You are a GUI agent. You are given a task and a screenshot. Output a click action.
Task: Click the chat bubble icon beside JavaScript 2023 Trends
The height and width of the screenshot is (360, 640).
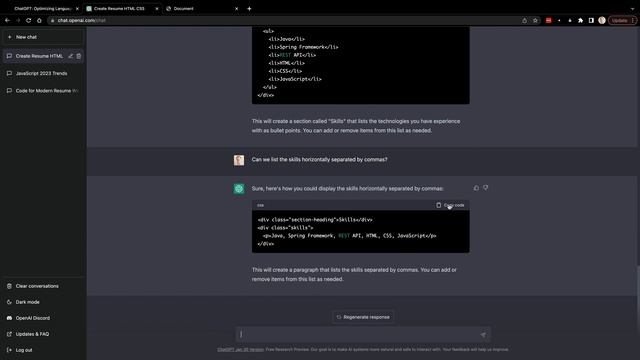click(x=9, y=73)
